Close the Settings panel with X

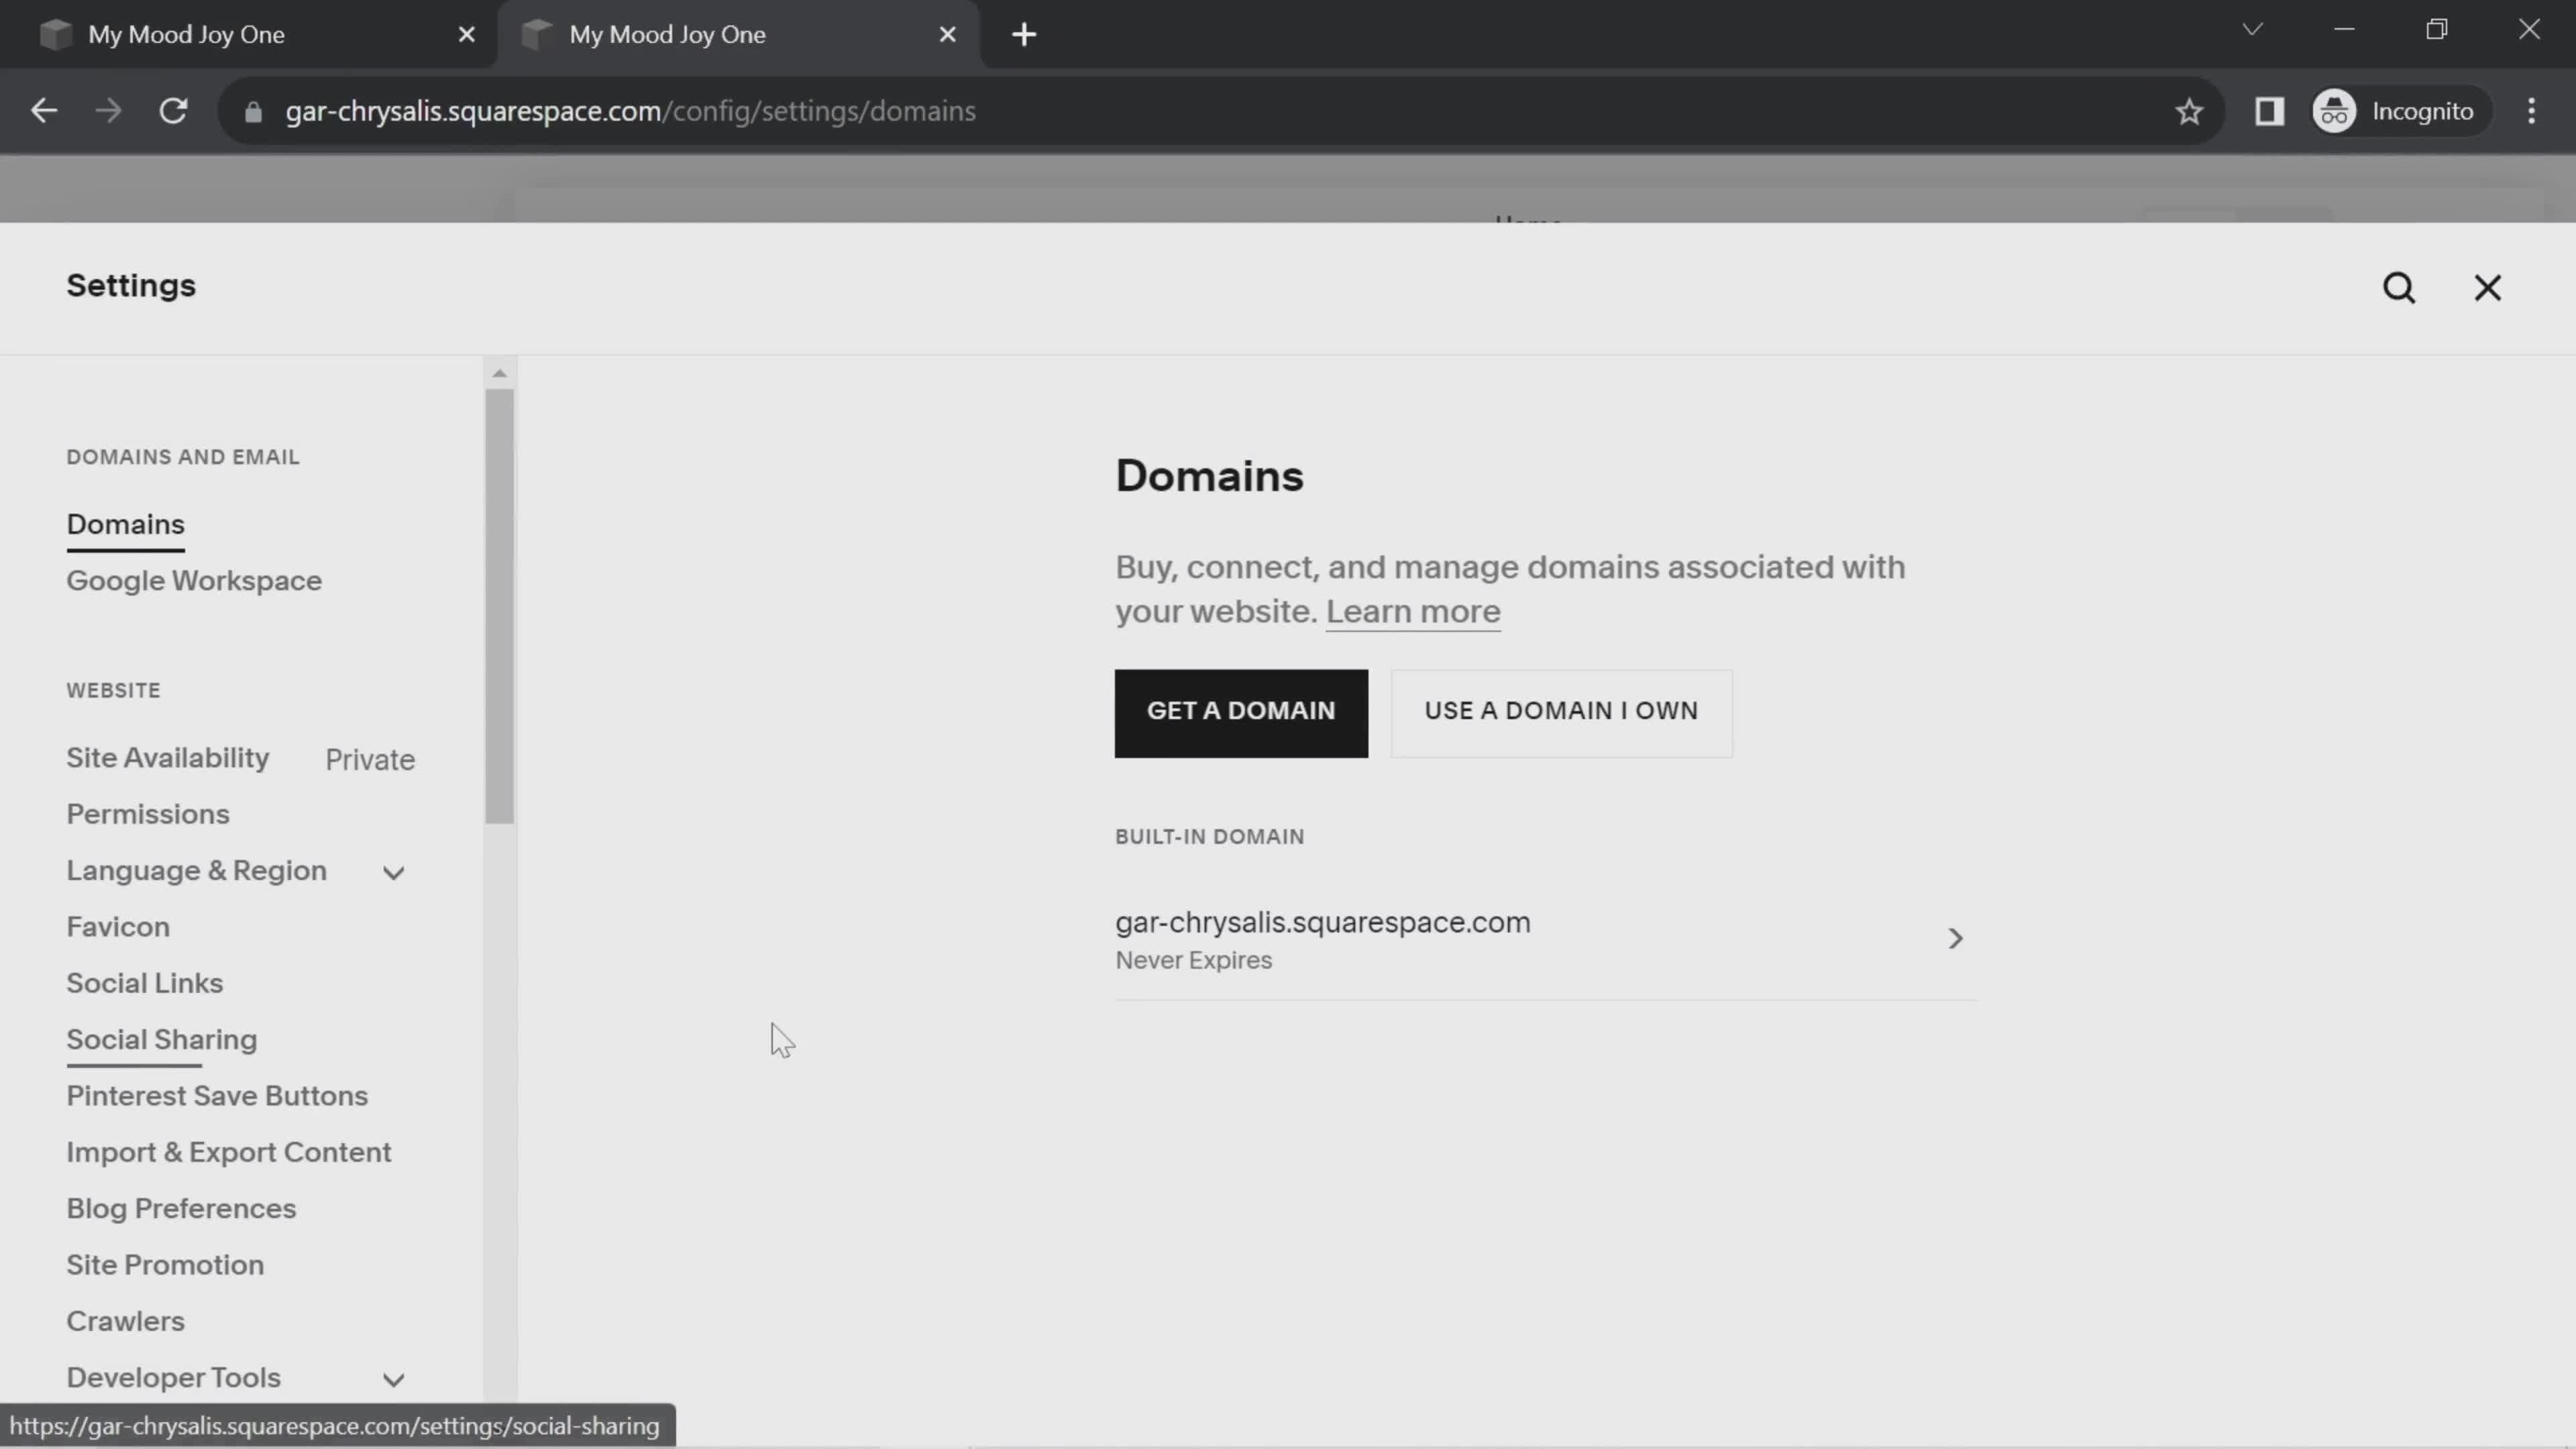(2487, 288)
